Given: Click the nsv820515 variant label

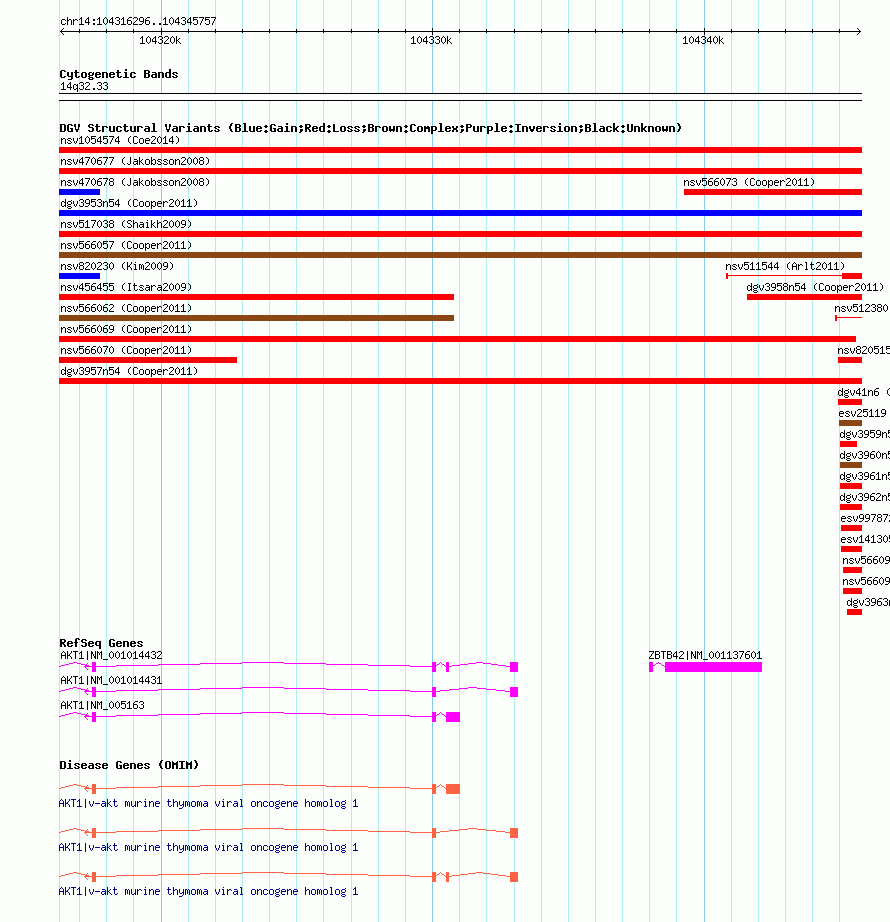Looking at the screenshot, I should click(864, 350).
